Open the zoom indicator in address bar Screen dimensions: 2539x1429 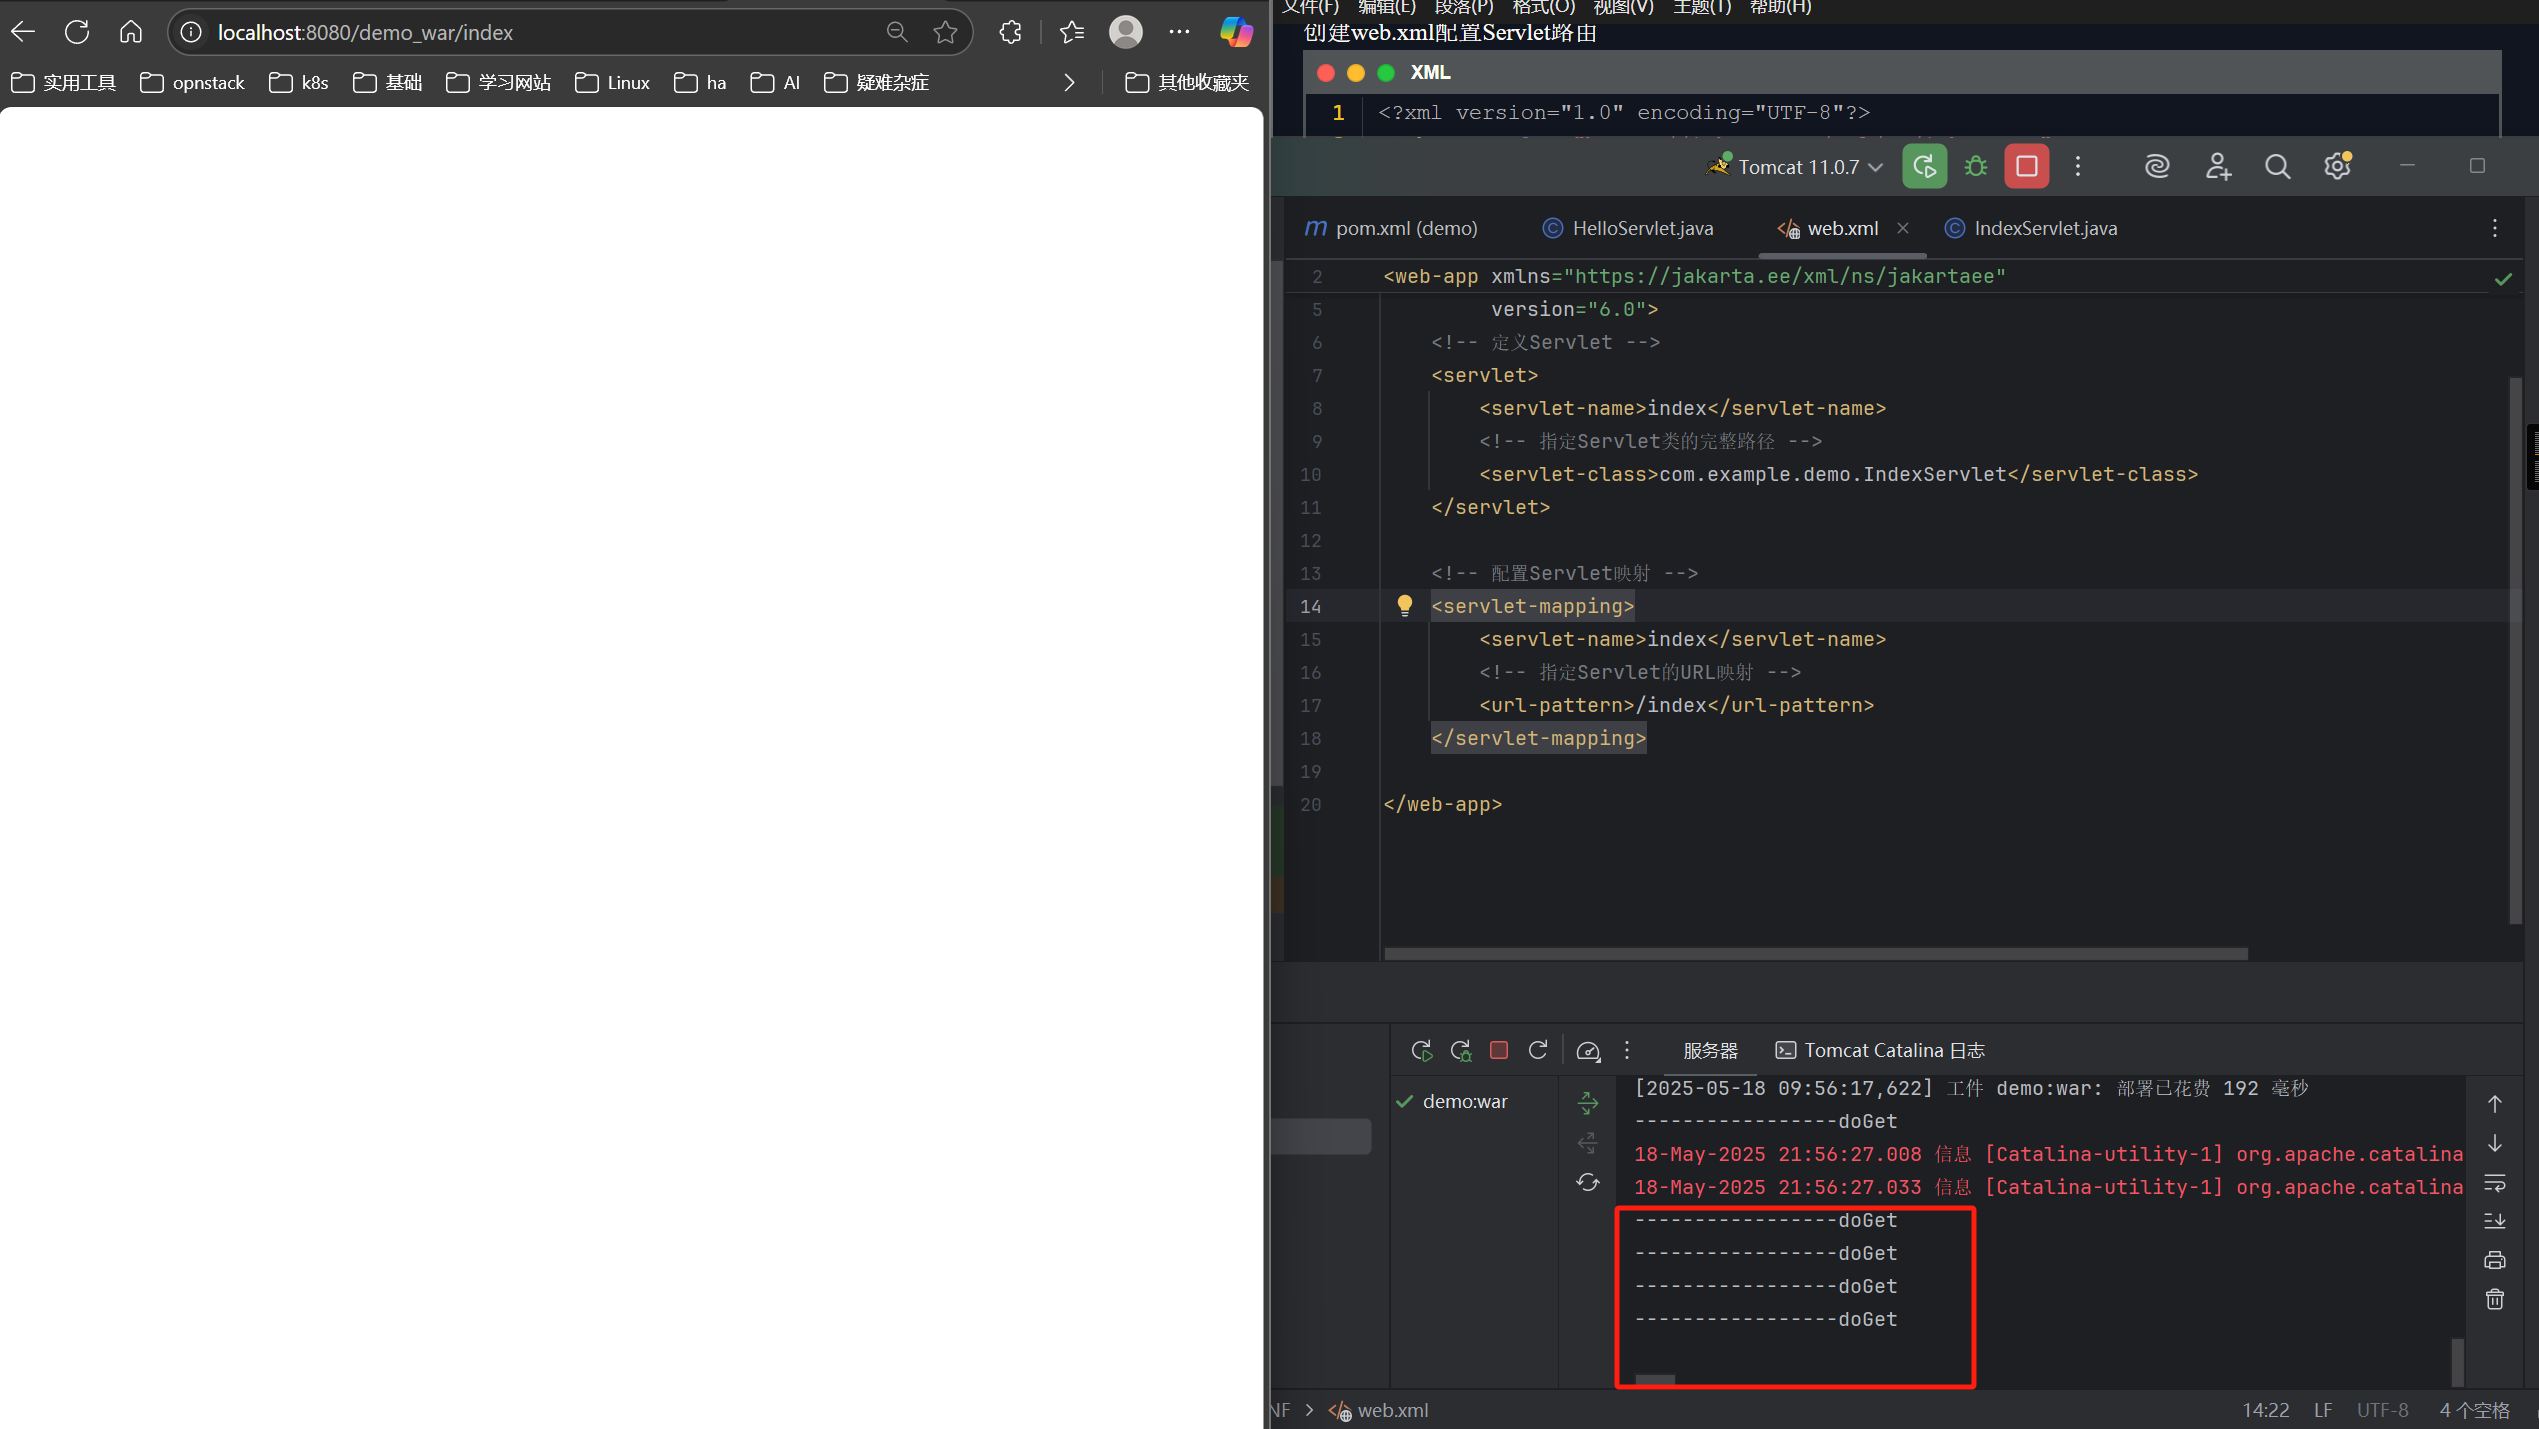(897, 32)
